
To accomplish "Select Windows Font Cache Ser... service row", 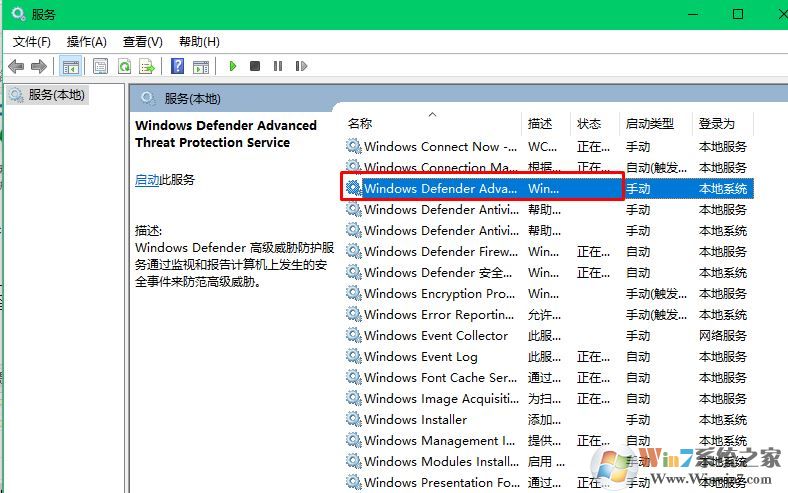I will pos(549,377).
